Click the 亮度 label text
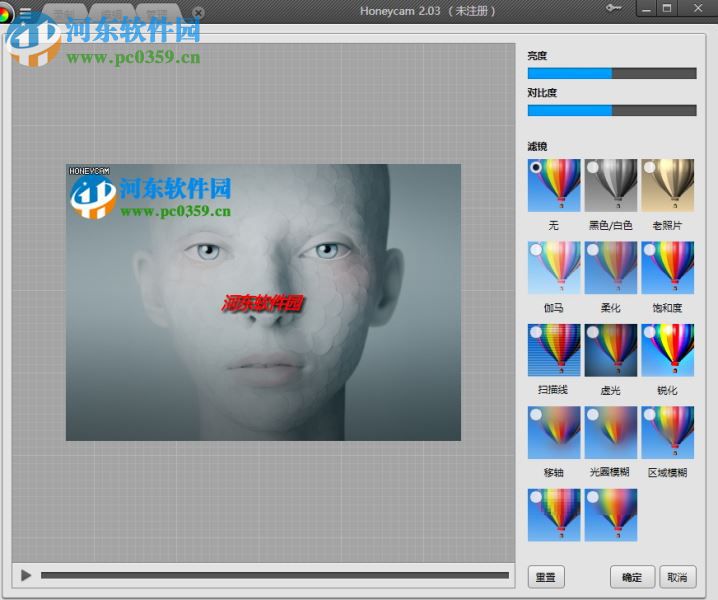Viewport: 718px width, 600px height. [x=537, y=56]
